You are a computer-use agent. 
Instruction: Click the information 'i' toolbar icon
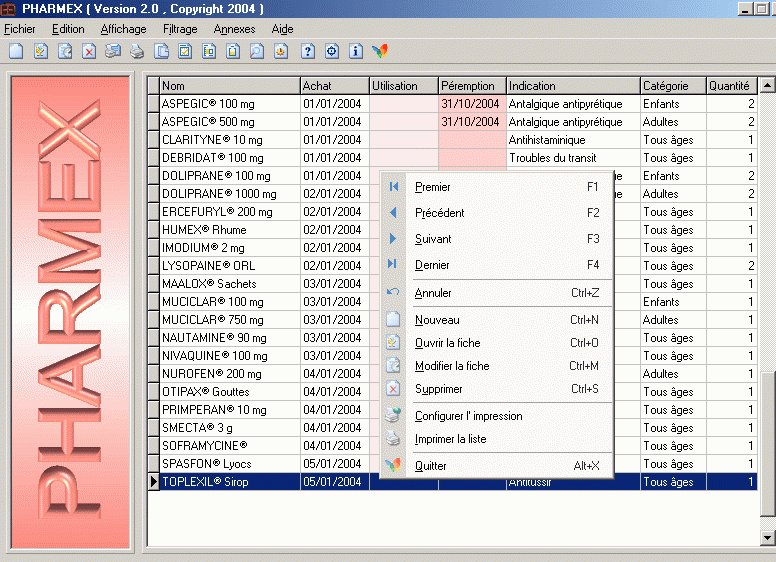[x=356, y=51]
